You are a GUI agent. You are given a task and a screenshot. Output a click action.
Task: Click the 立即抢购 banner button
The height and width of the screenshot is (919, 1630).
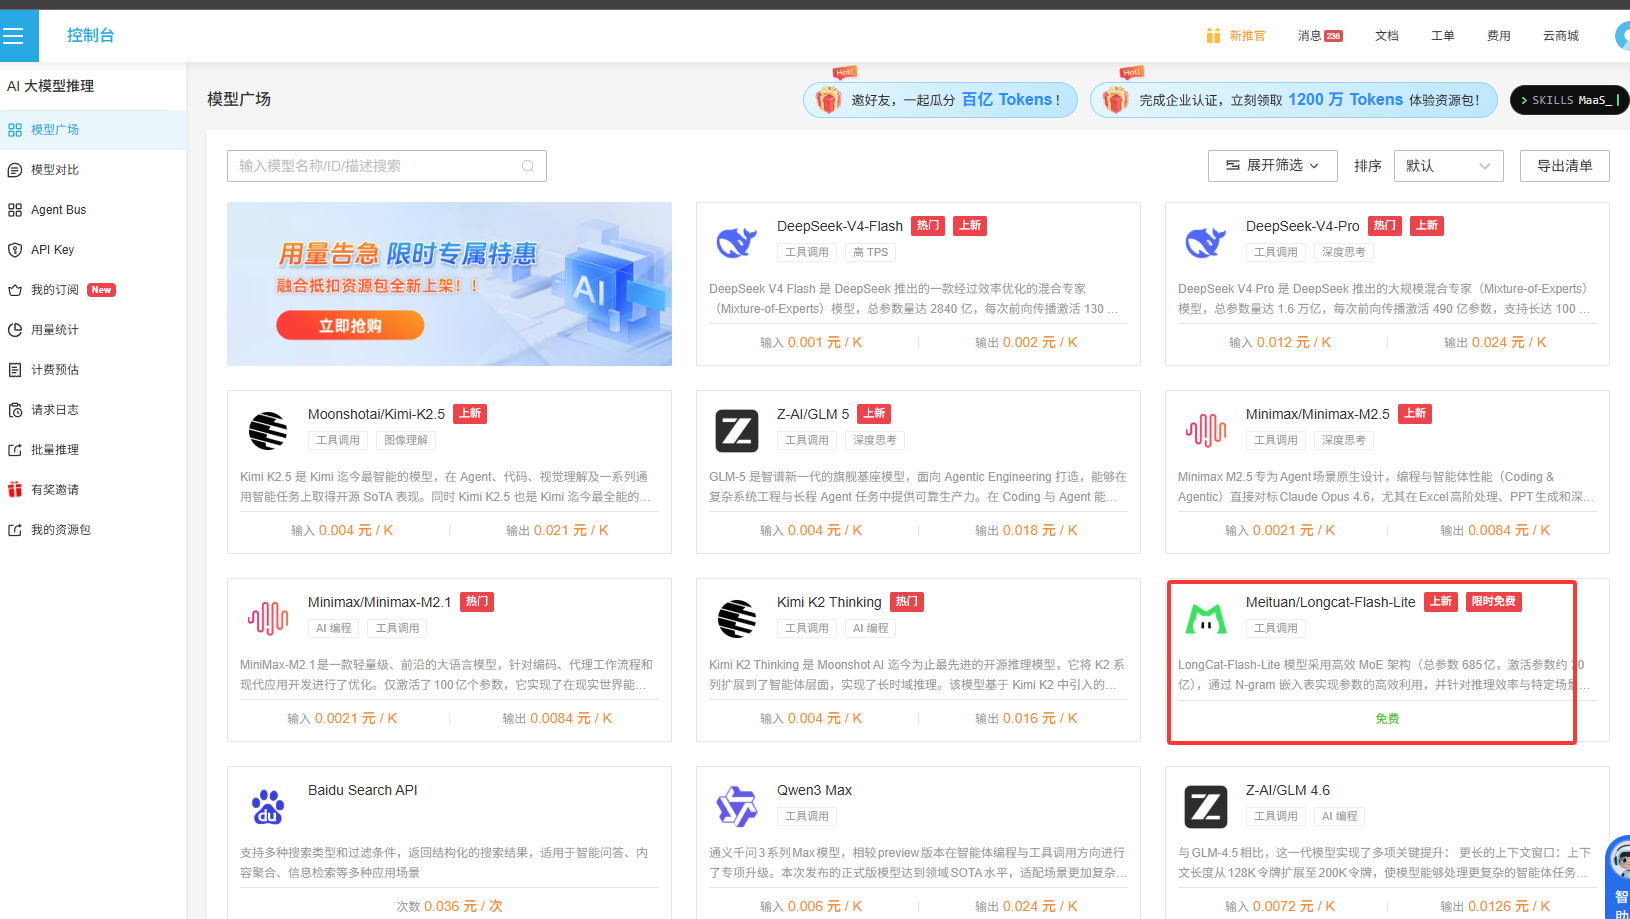coord(350,326)
